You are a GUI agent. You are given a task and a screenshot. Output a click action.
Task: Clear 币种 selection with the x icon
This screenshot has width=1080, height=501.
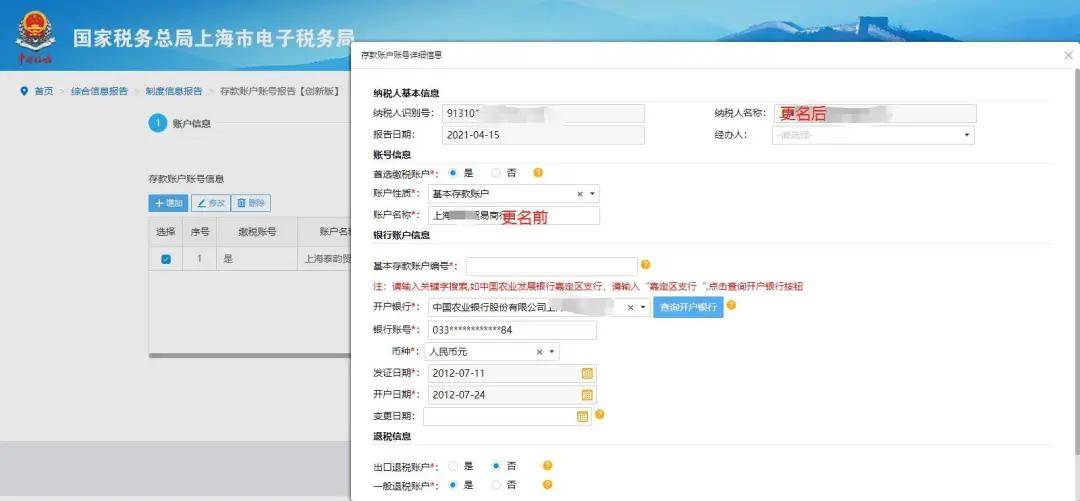pos(539,352)
